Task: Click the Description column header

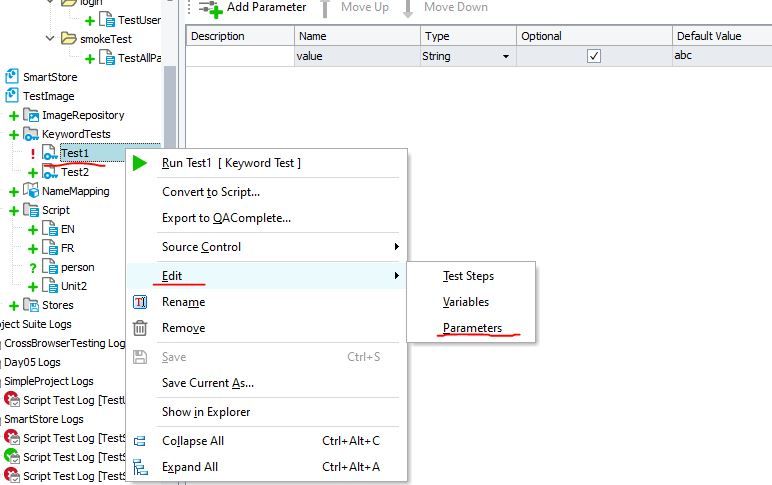Action: (x=240, y=36)
